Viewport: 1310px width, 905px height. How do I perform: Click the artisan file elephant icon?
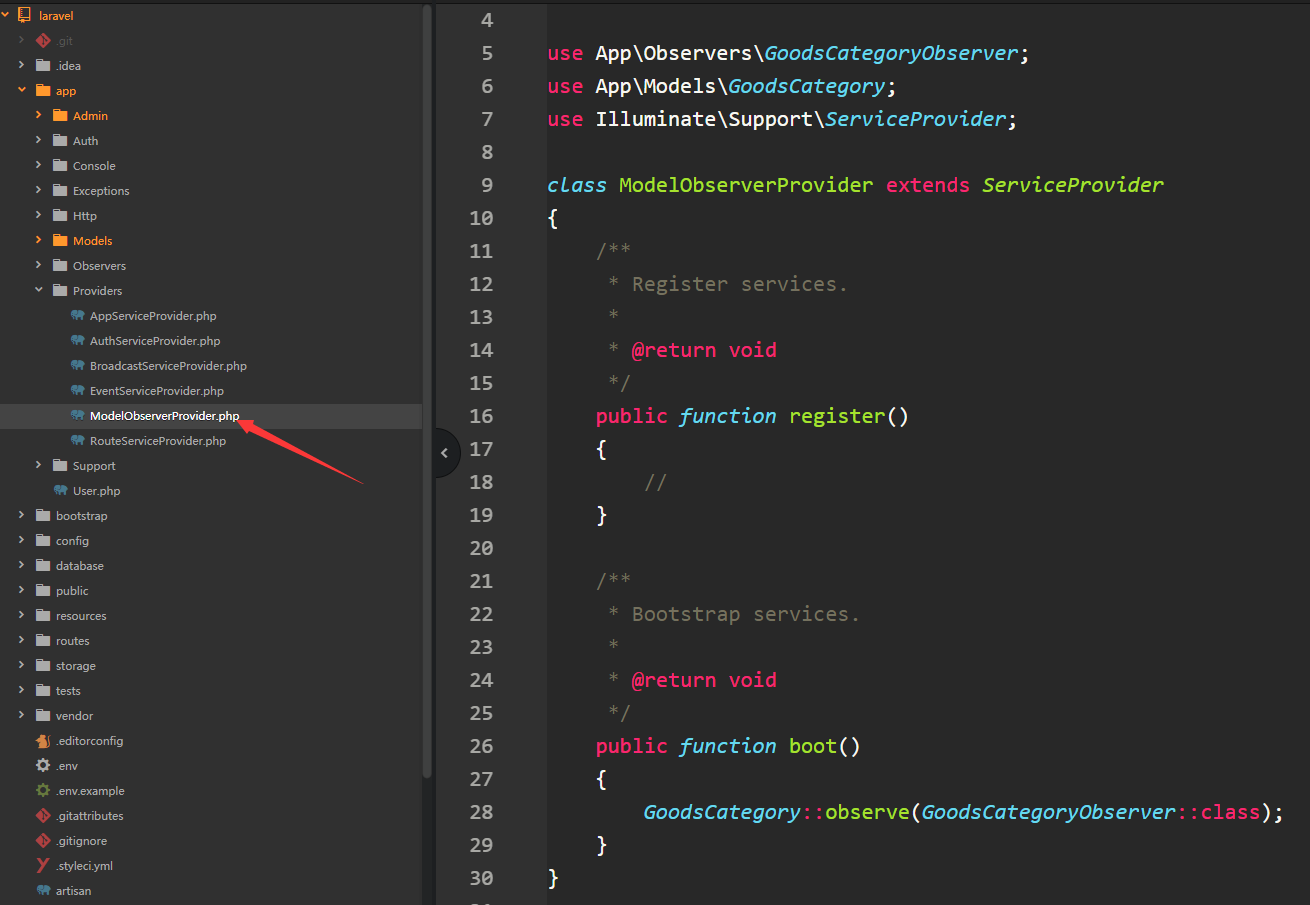pos(42,891)
